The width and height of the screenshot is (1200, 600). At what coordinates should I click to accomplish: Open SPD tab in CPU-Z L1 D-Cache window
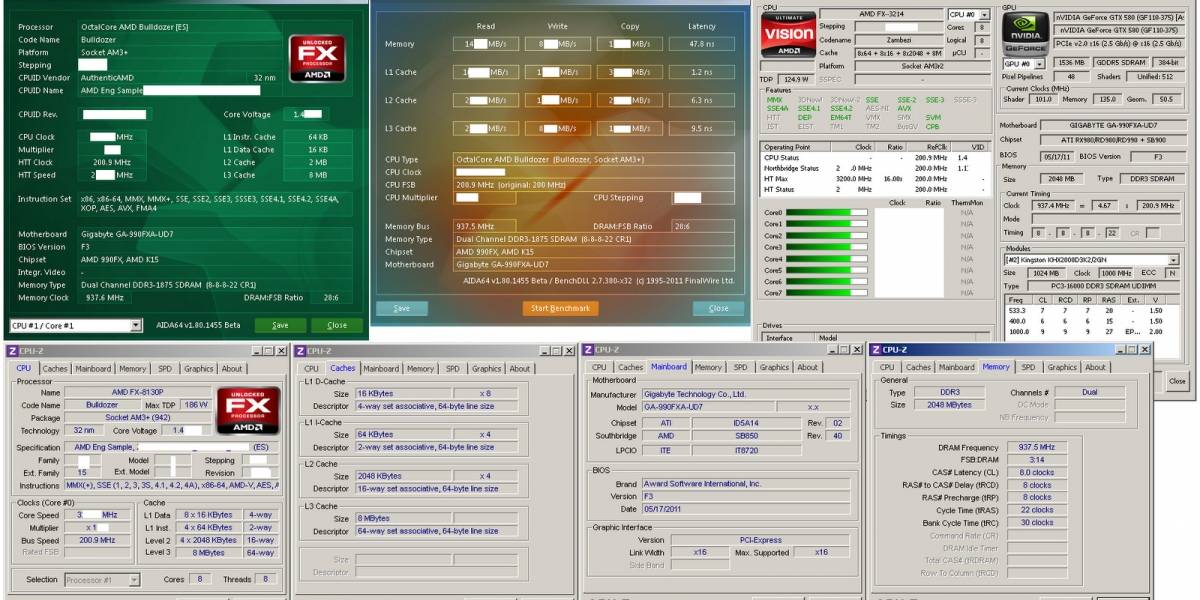coord(453,368)
